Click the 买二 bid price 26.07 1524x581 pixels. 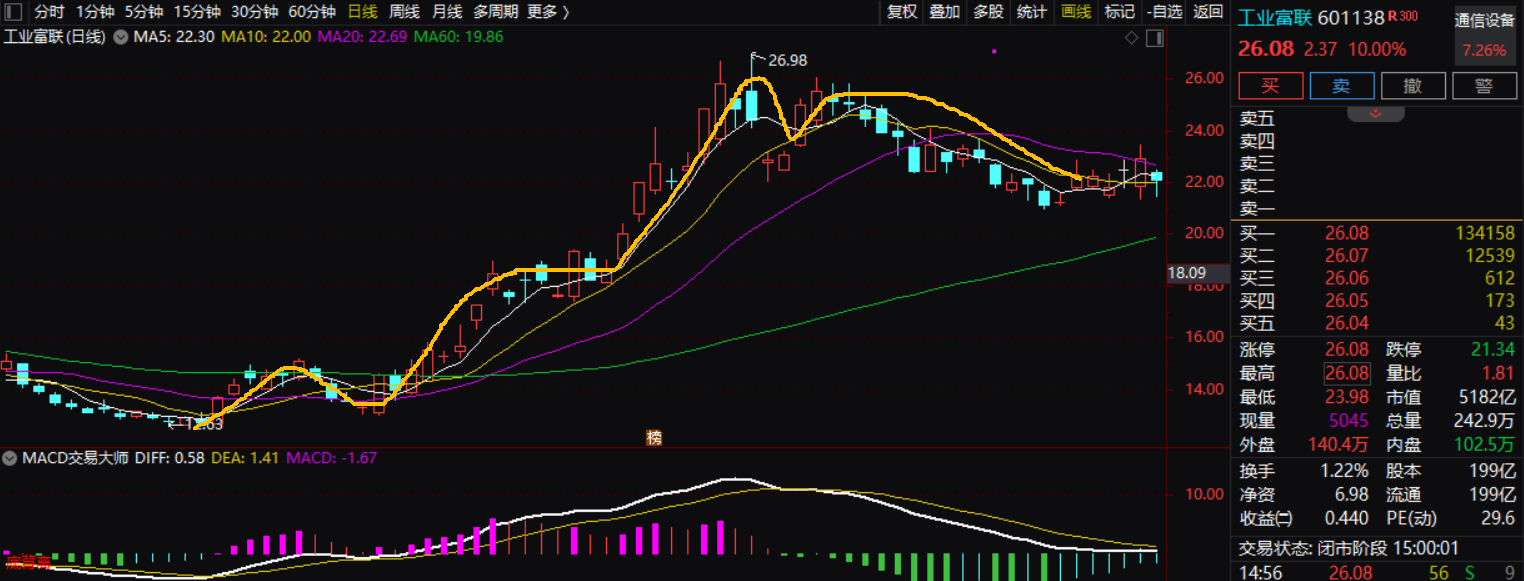[x=1346, y=256]
